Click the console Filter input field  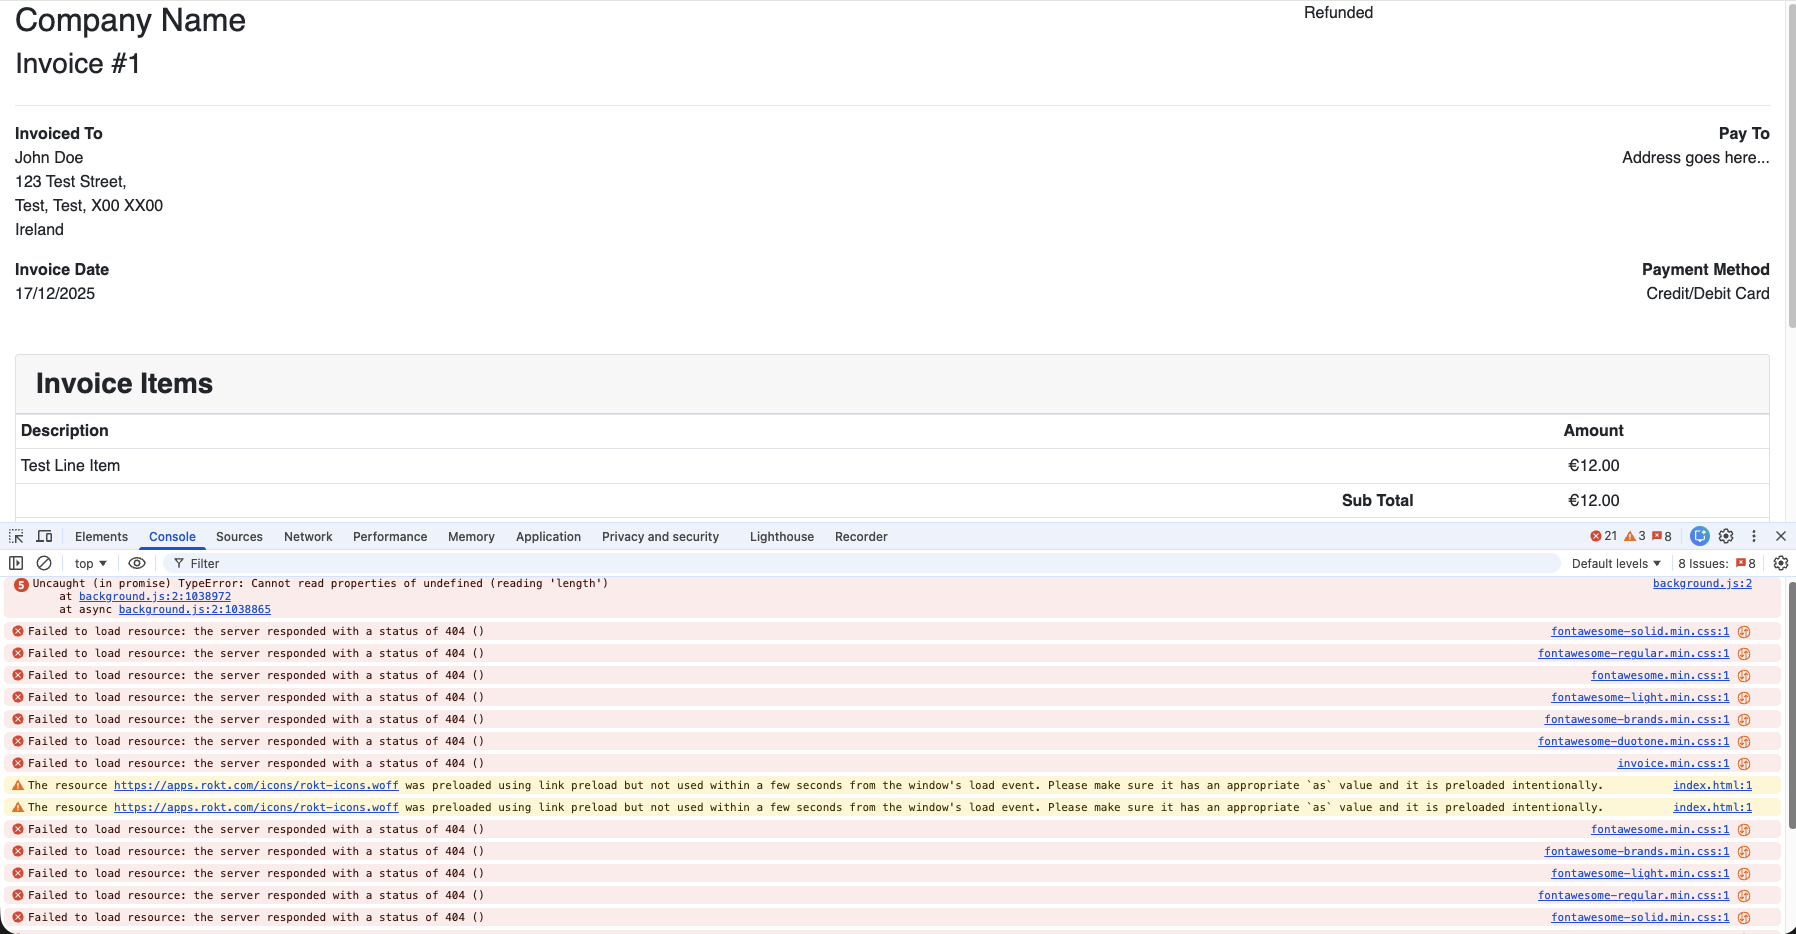860,564
